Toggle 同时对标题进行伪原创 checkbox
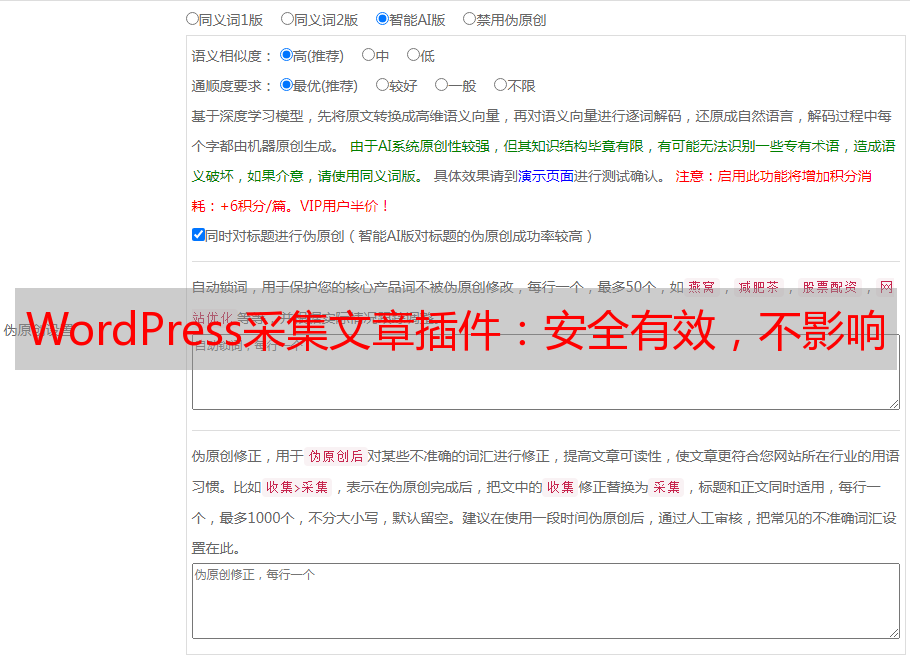This screenshot has width=911, height=658. (x=198, y=235)
